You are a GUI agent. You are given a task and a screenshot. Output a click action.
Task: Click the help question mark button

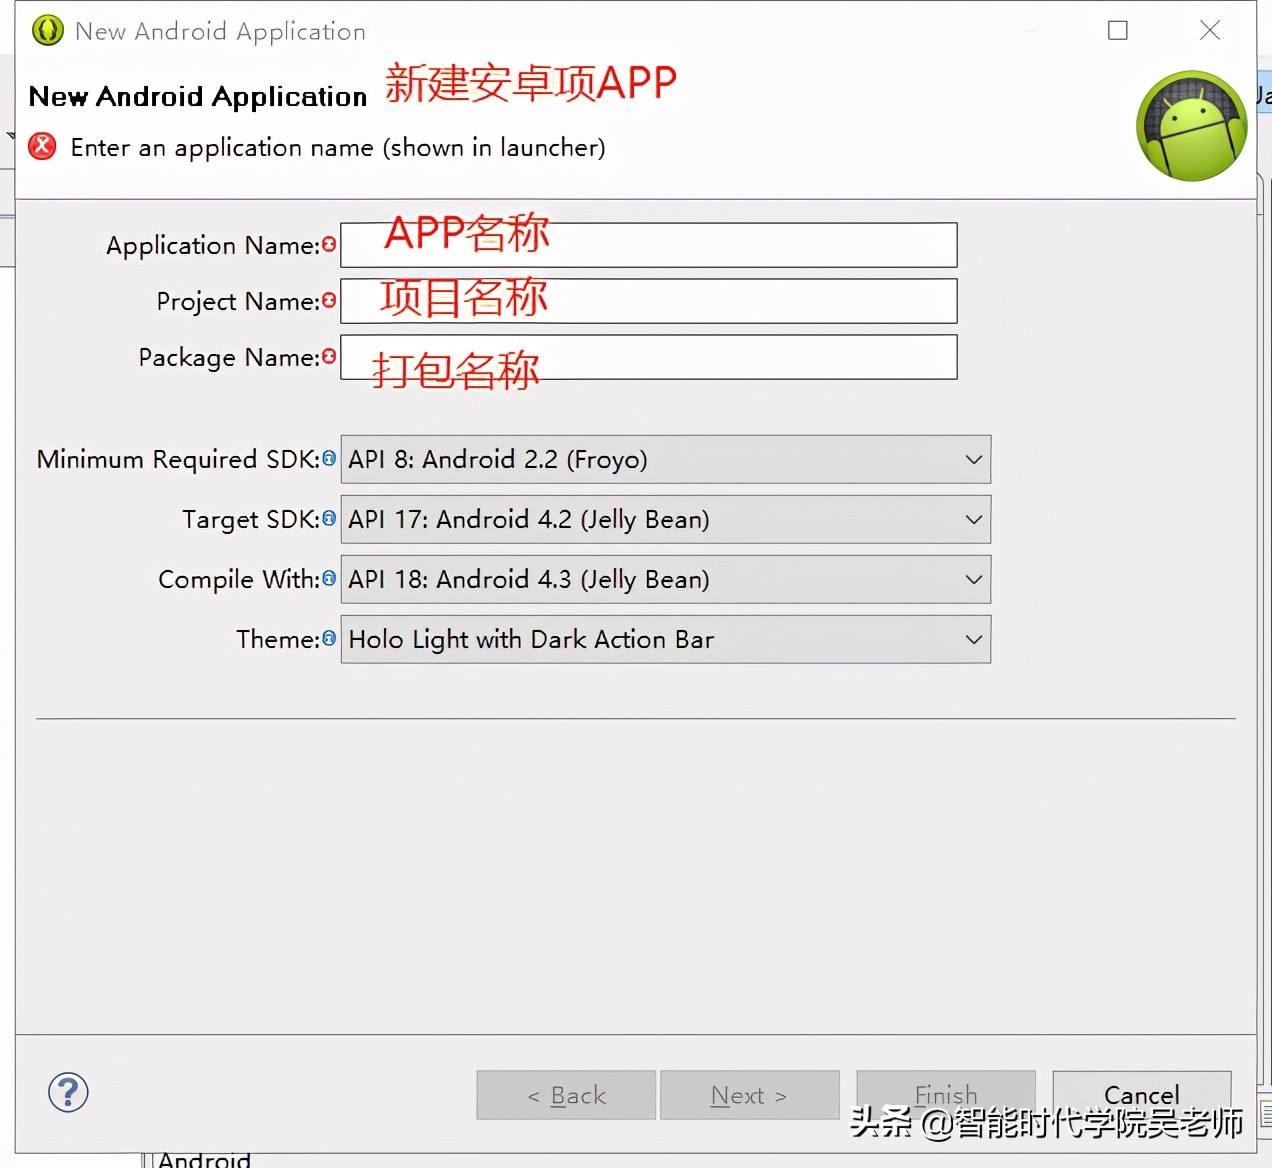[67, 1092]
